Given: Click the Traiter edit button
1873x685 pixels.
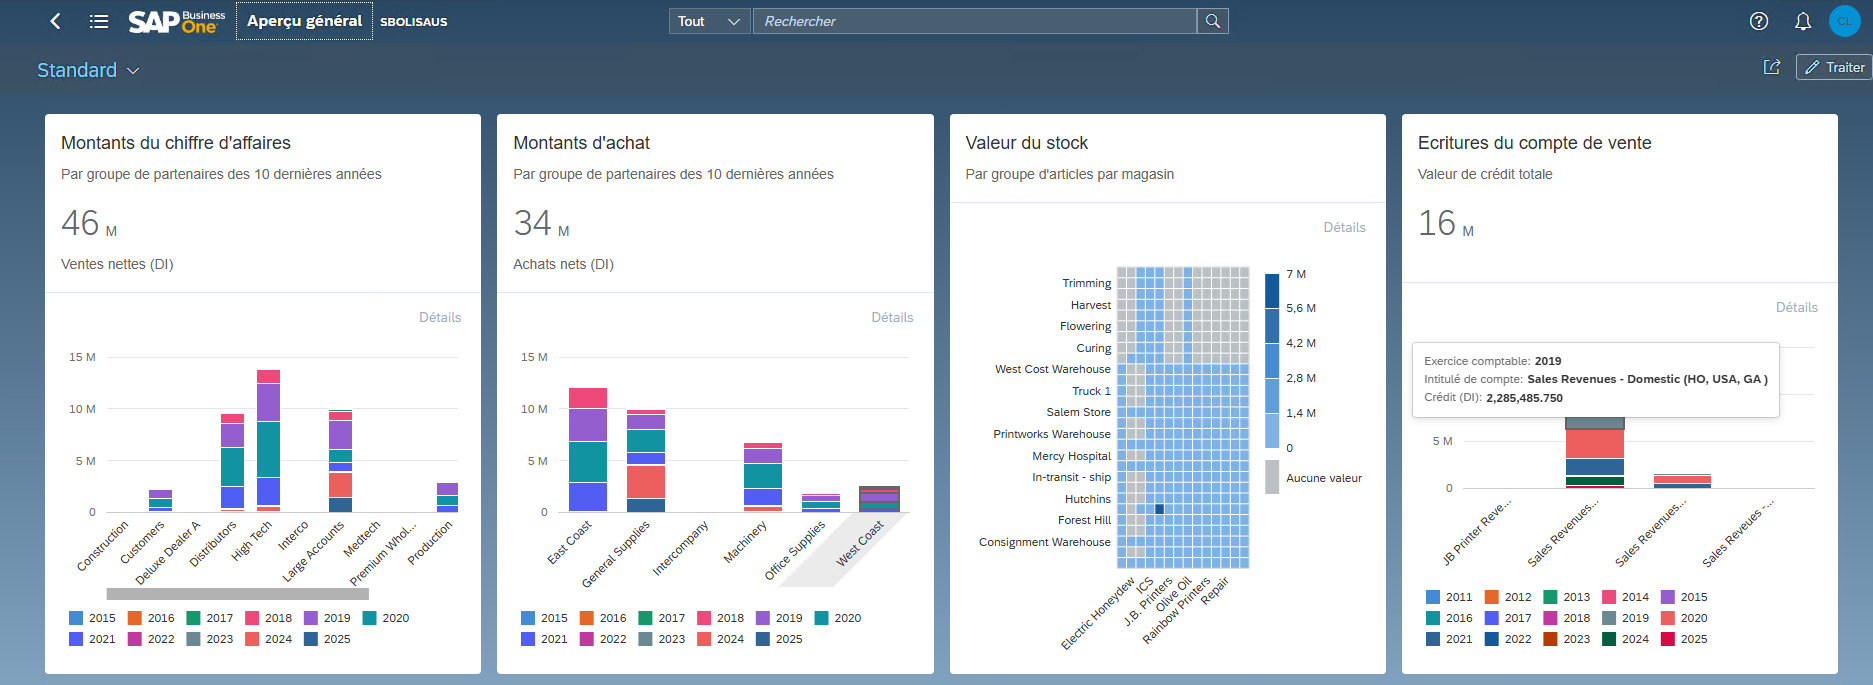Looking at the screenshot, I should (1834, 67).
